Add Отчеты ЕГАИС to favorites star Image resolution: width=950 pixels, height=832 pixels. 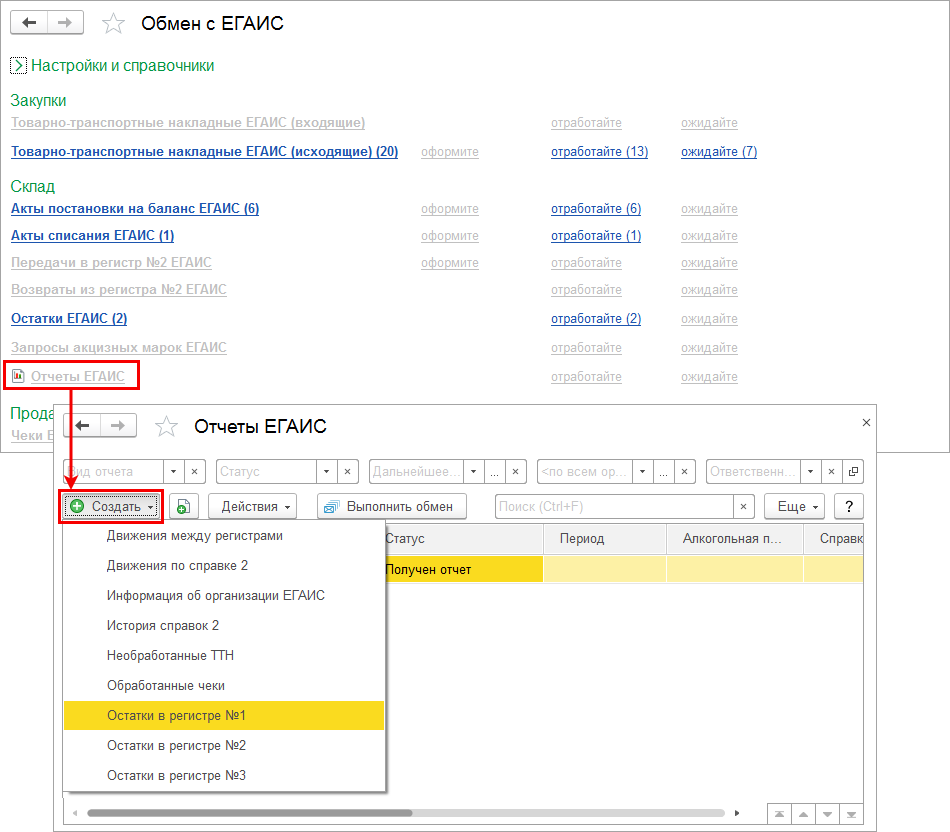(x=166, y=427)
